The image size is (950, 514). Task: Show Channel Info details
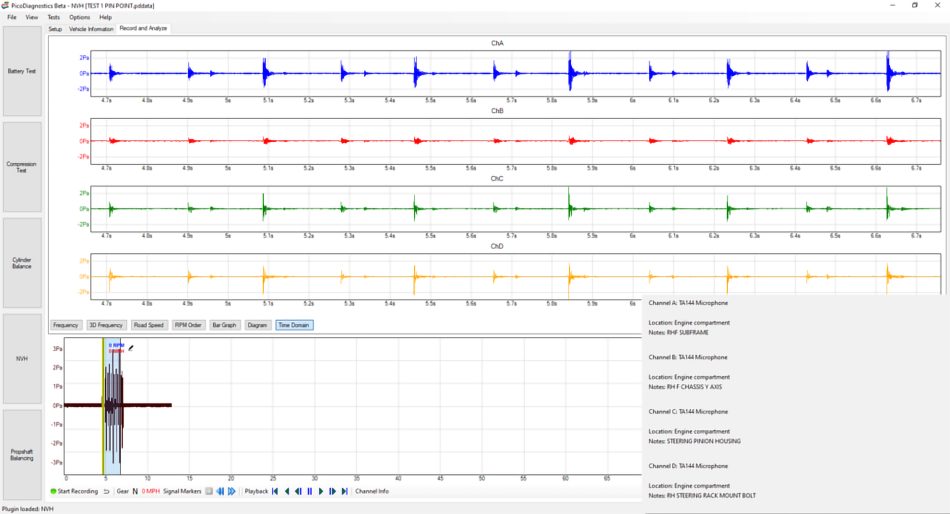point(372,491)
